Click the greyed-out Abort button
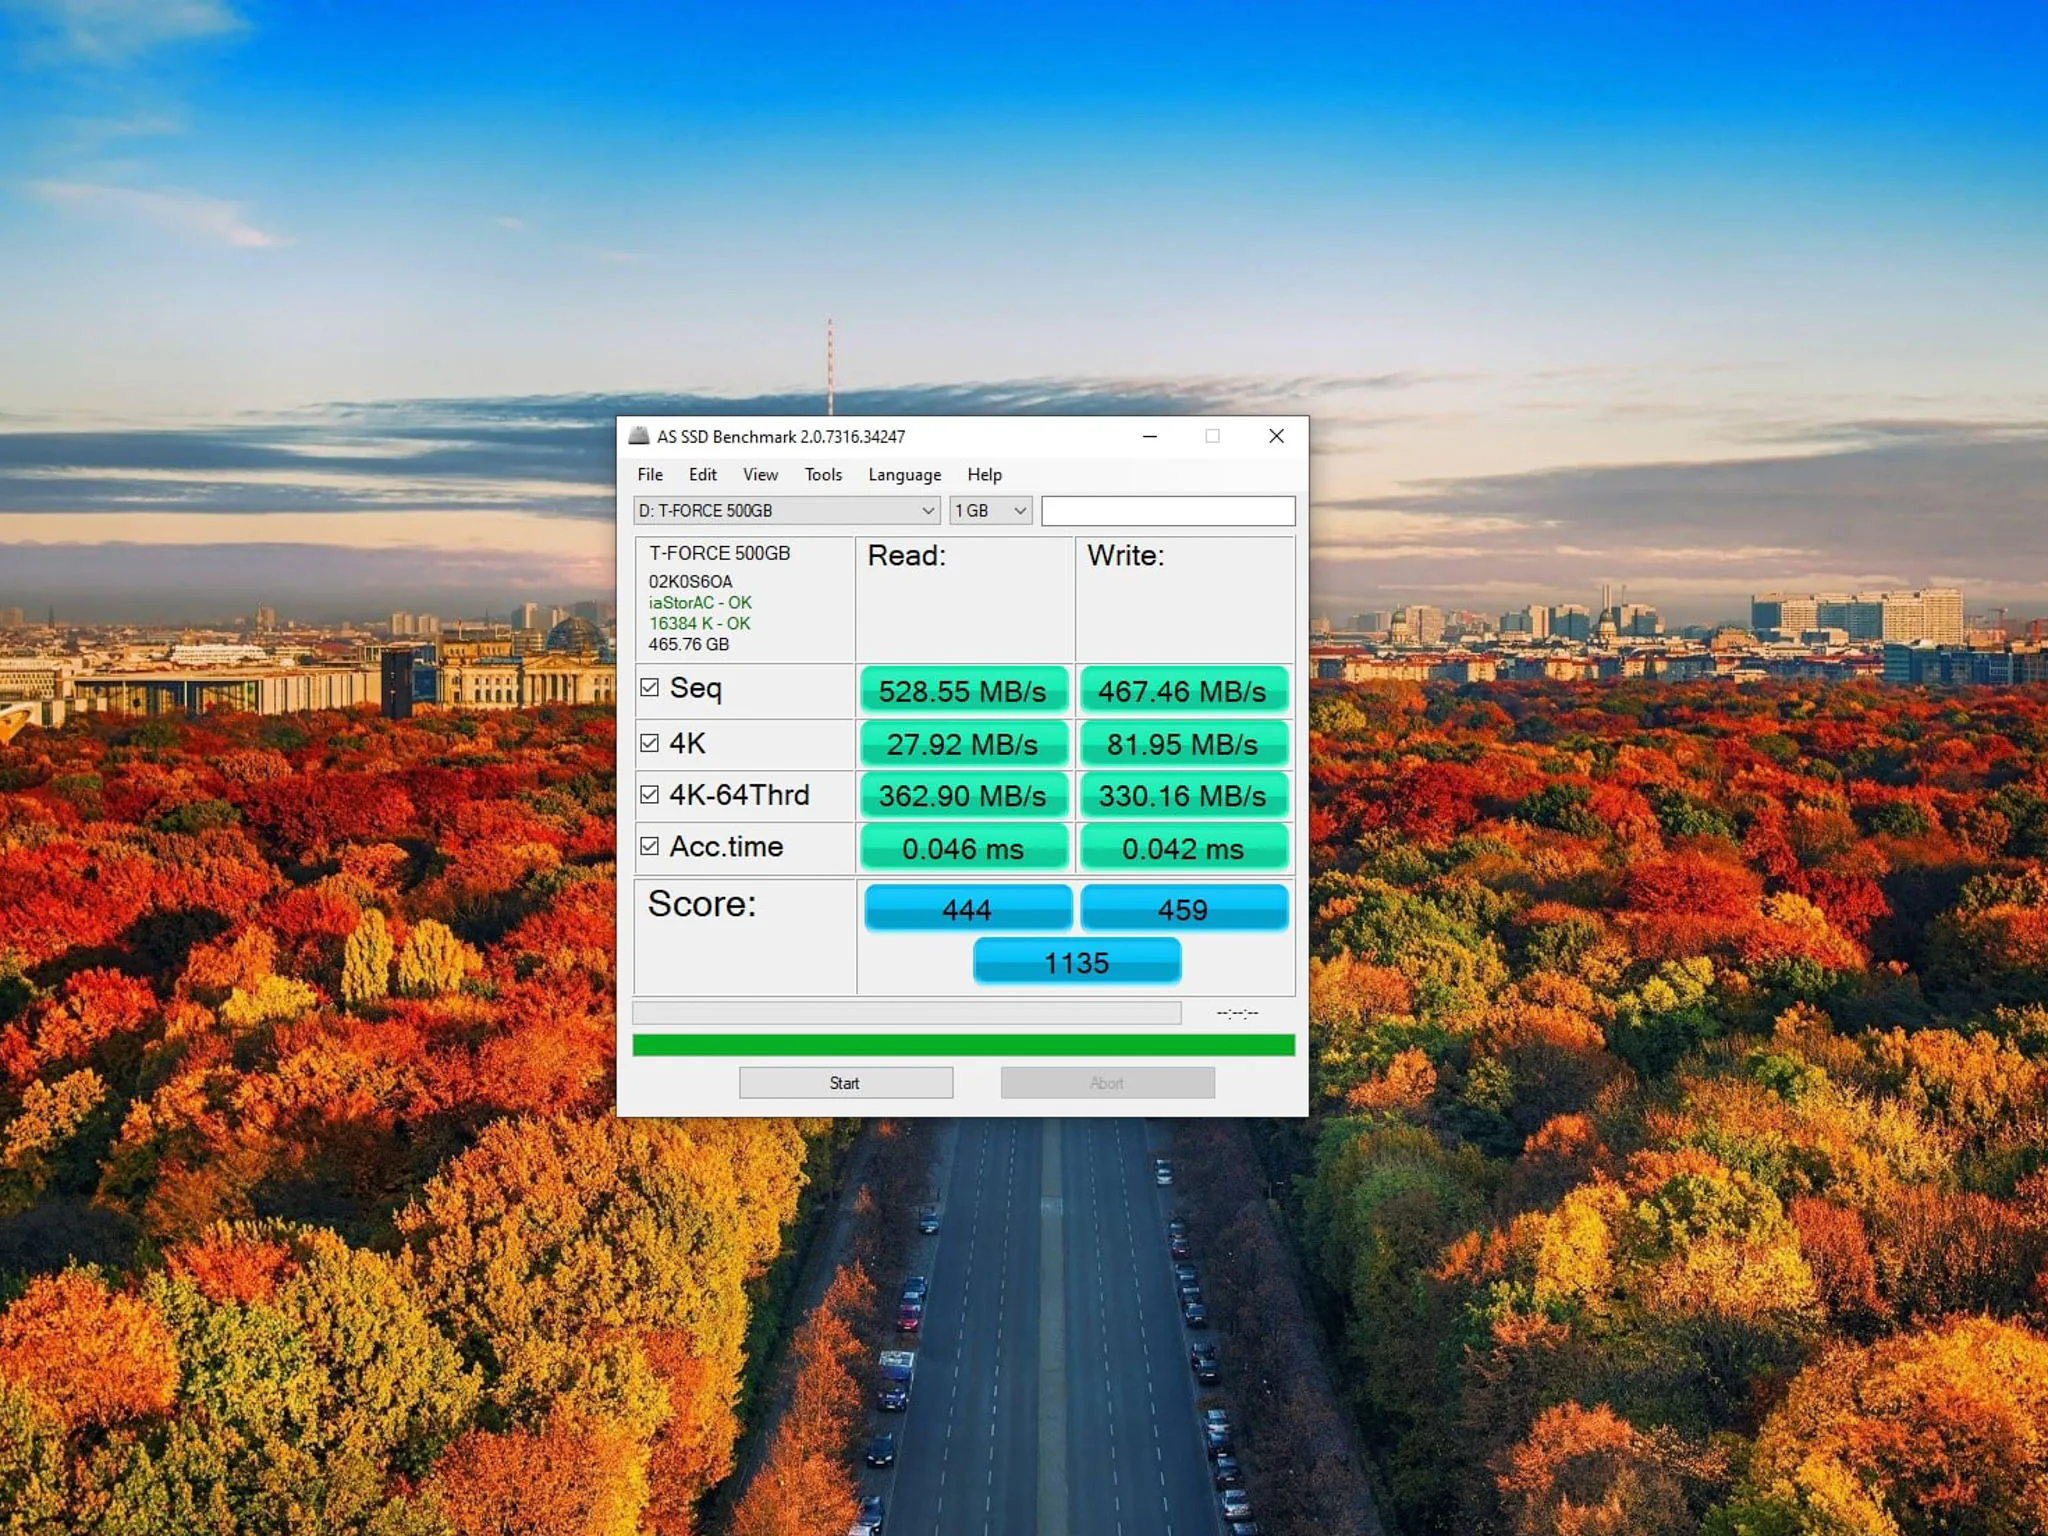 click(1108, 1083)
